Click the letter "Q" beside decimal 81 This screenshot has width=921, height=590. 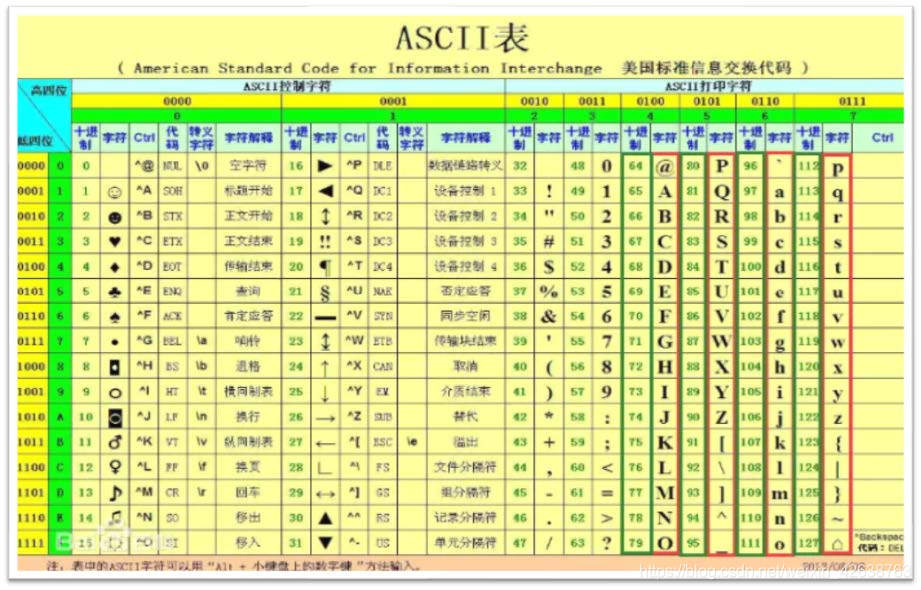tap(721, 192)
